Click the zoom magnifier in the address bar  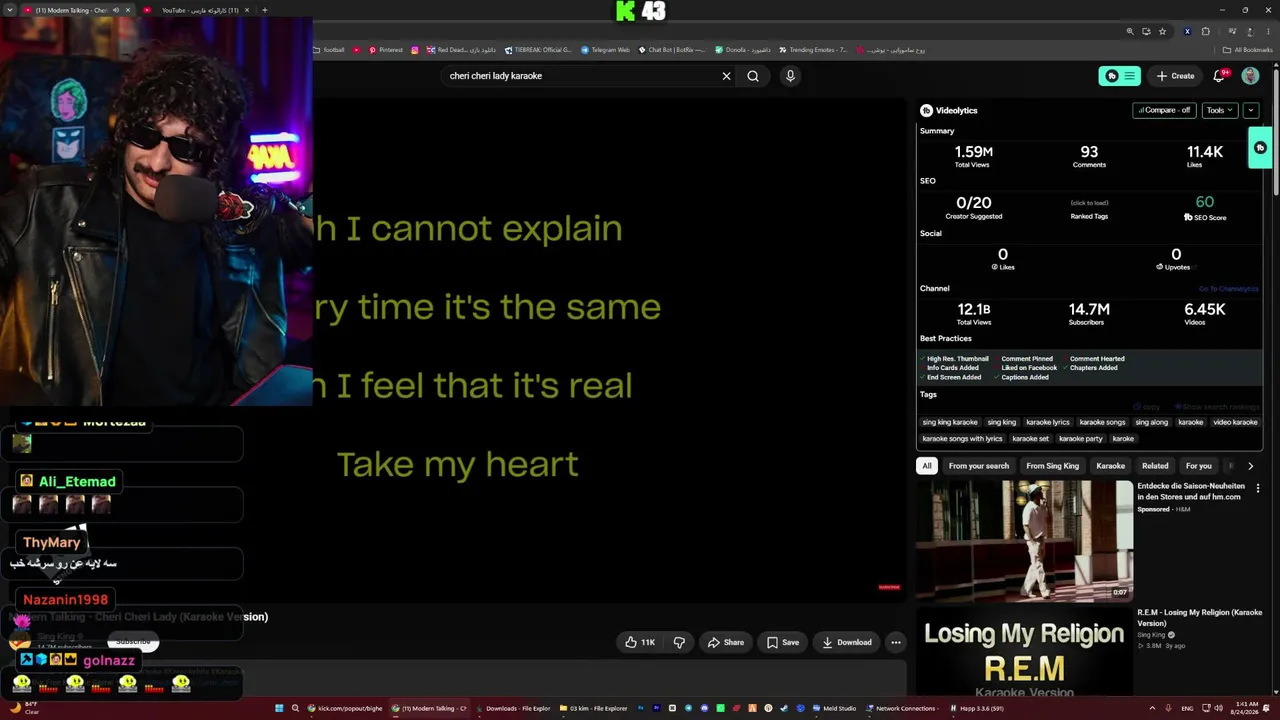click(x=1130, y=31)
